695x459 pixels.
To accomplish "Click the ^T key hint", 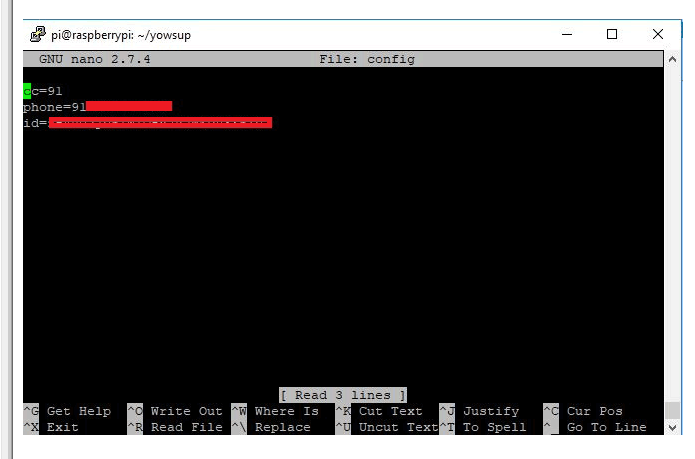I will [447, 427].
